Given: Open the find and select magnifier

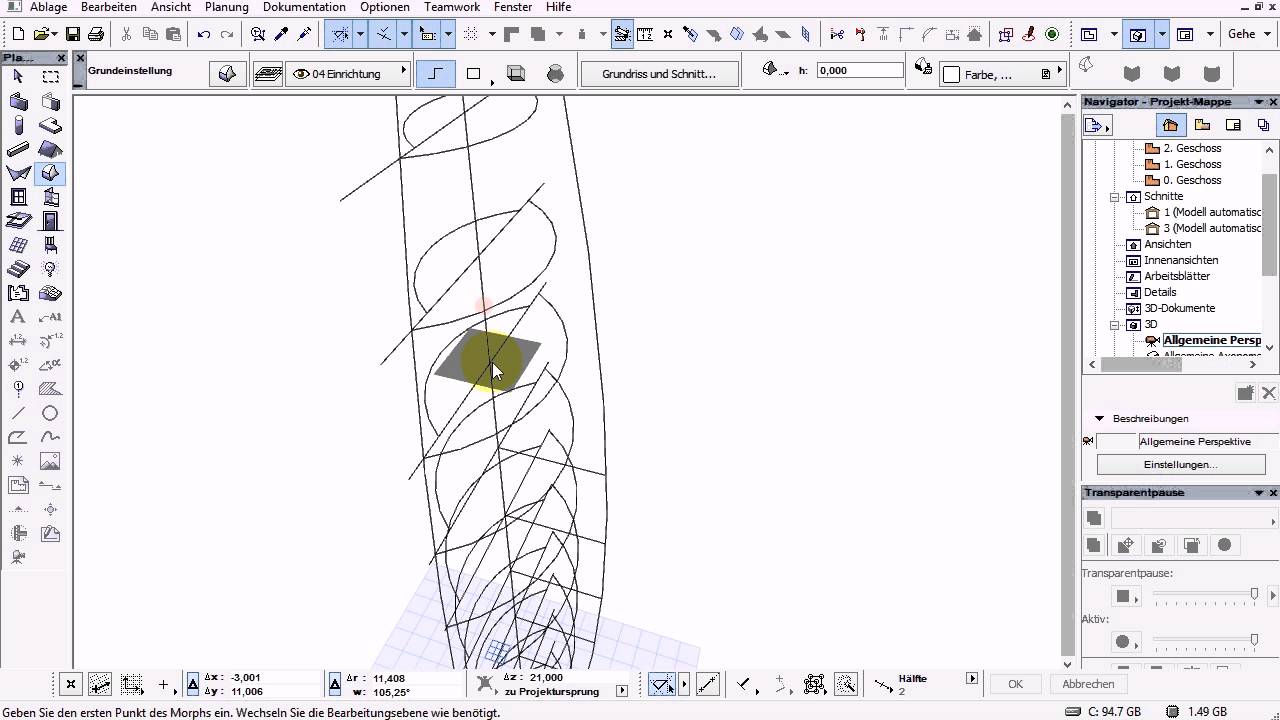Looking at the screenshot, I should click(x=258, y=34).
